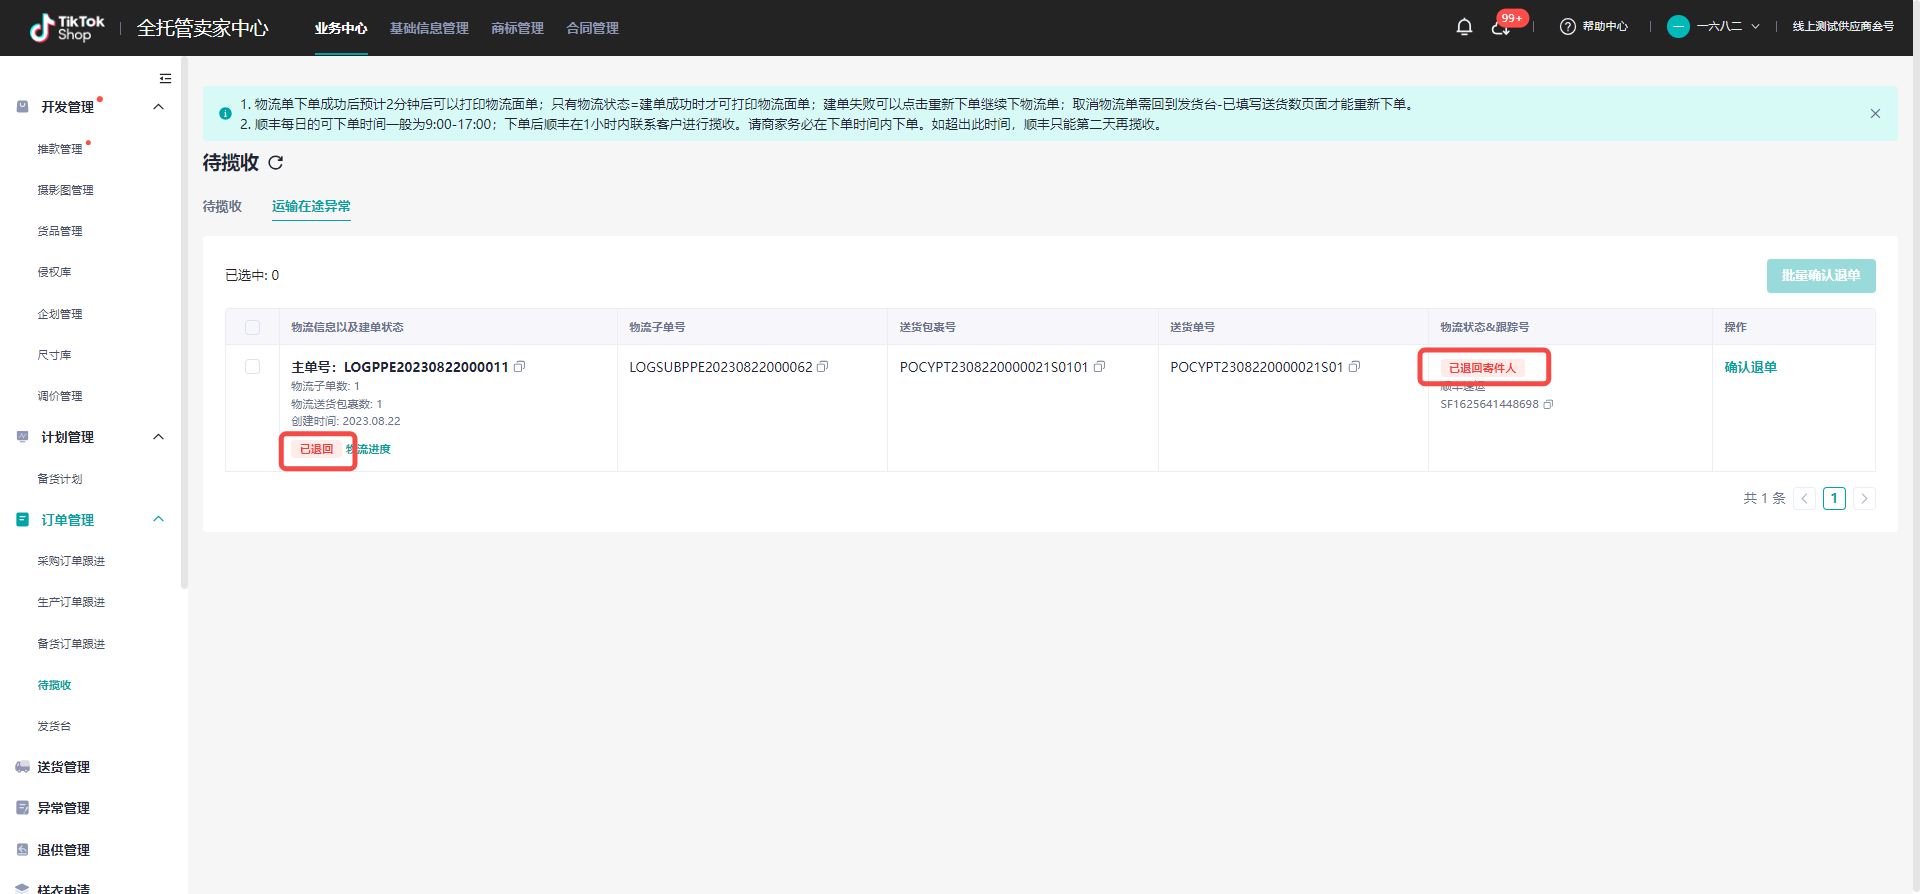Image resolution: width=1920 pixels, height=894 pixels.
Task: Click the 批量确认退单 button
Action: coord(1821,276)
